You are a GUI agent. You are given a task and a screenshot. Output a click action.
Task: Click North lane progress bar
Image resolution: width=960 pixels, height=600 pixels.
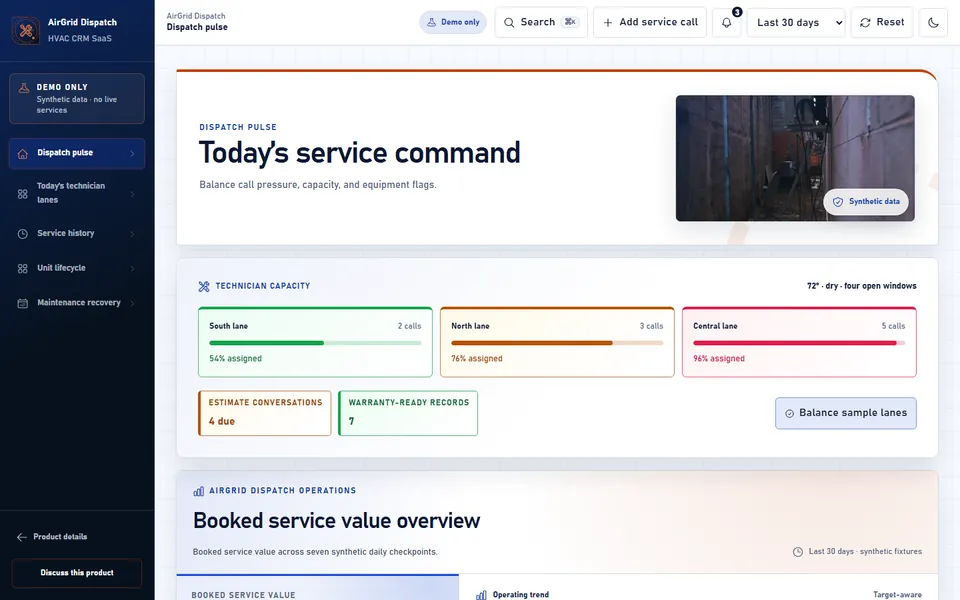pyautogui.click(x=557, y=343)
